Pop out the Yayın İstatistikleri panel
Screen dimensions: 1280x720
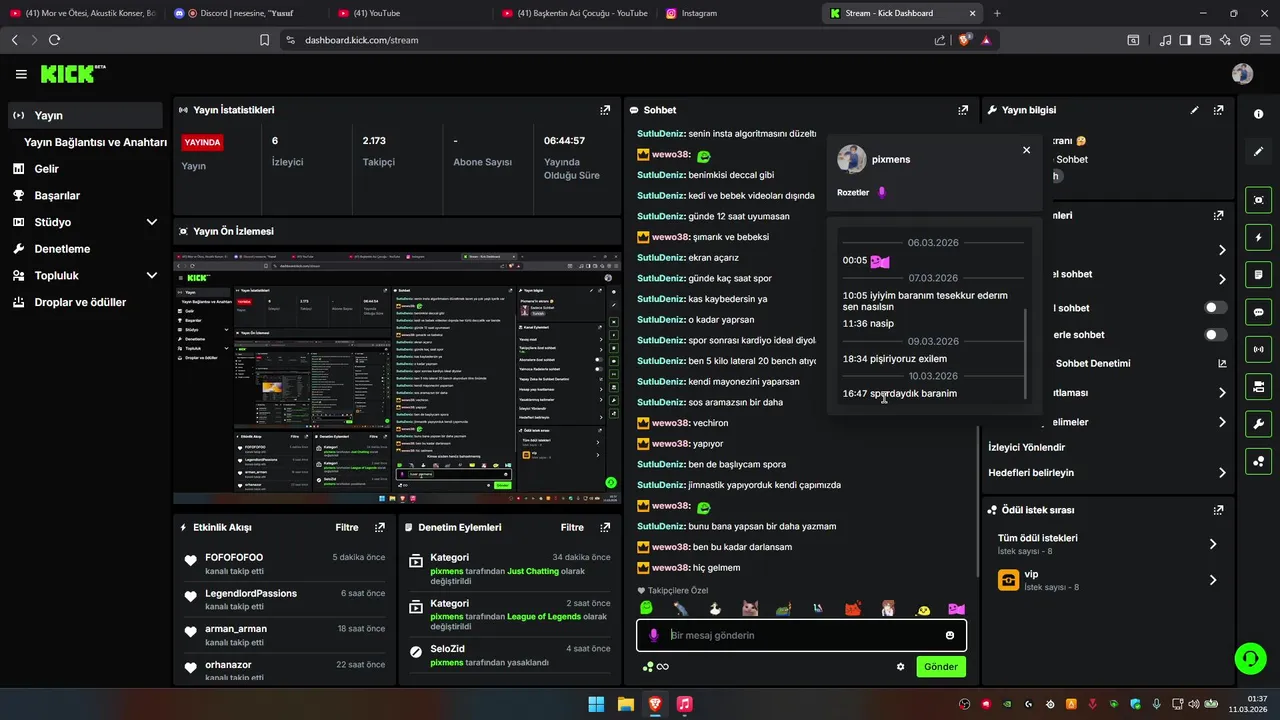click(x=605, y=110)
